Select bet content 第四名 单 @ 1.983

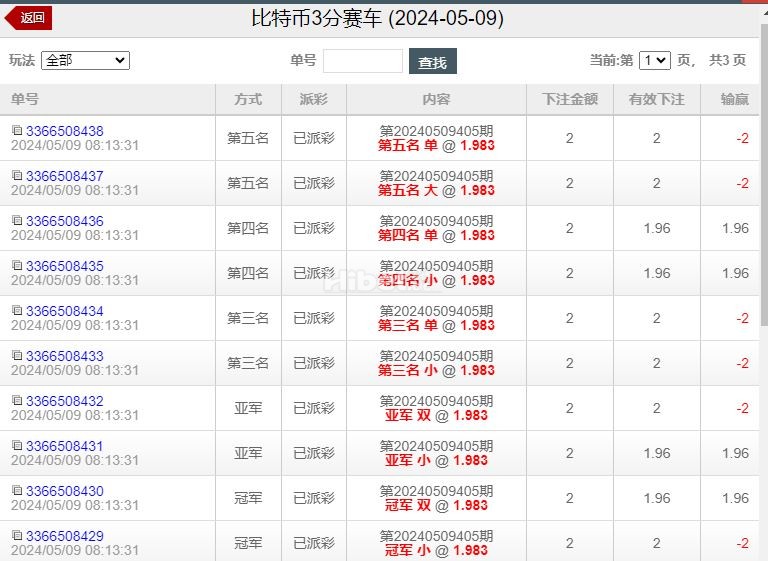436,236
